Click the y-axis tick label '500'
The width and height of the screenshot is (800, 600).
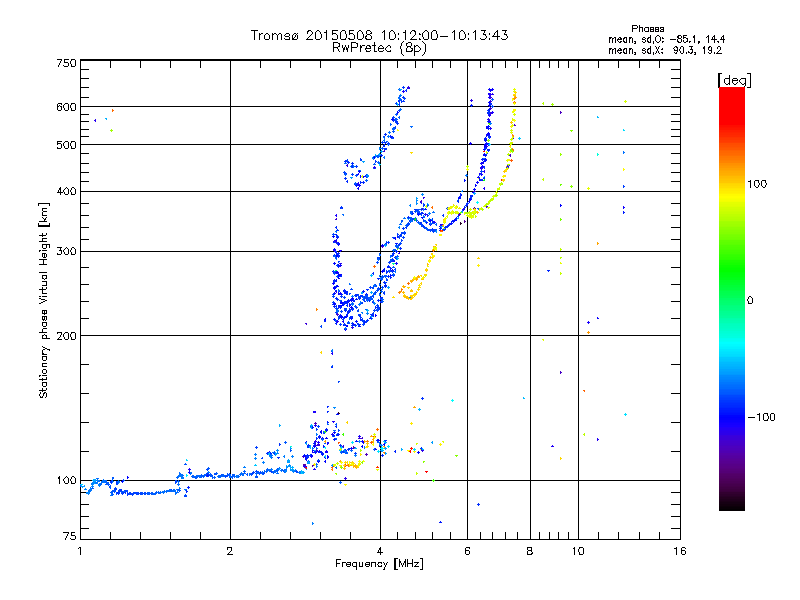[x=66, y=145]
